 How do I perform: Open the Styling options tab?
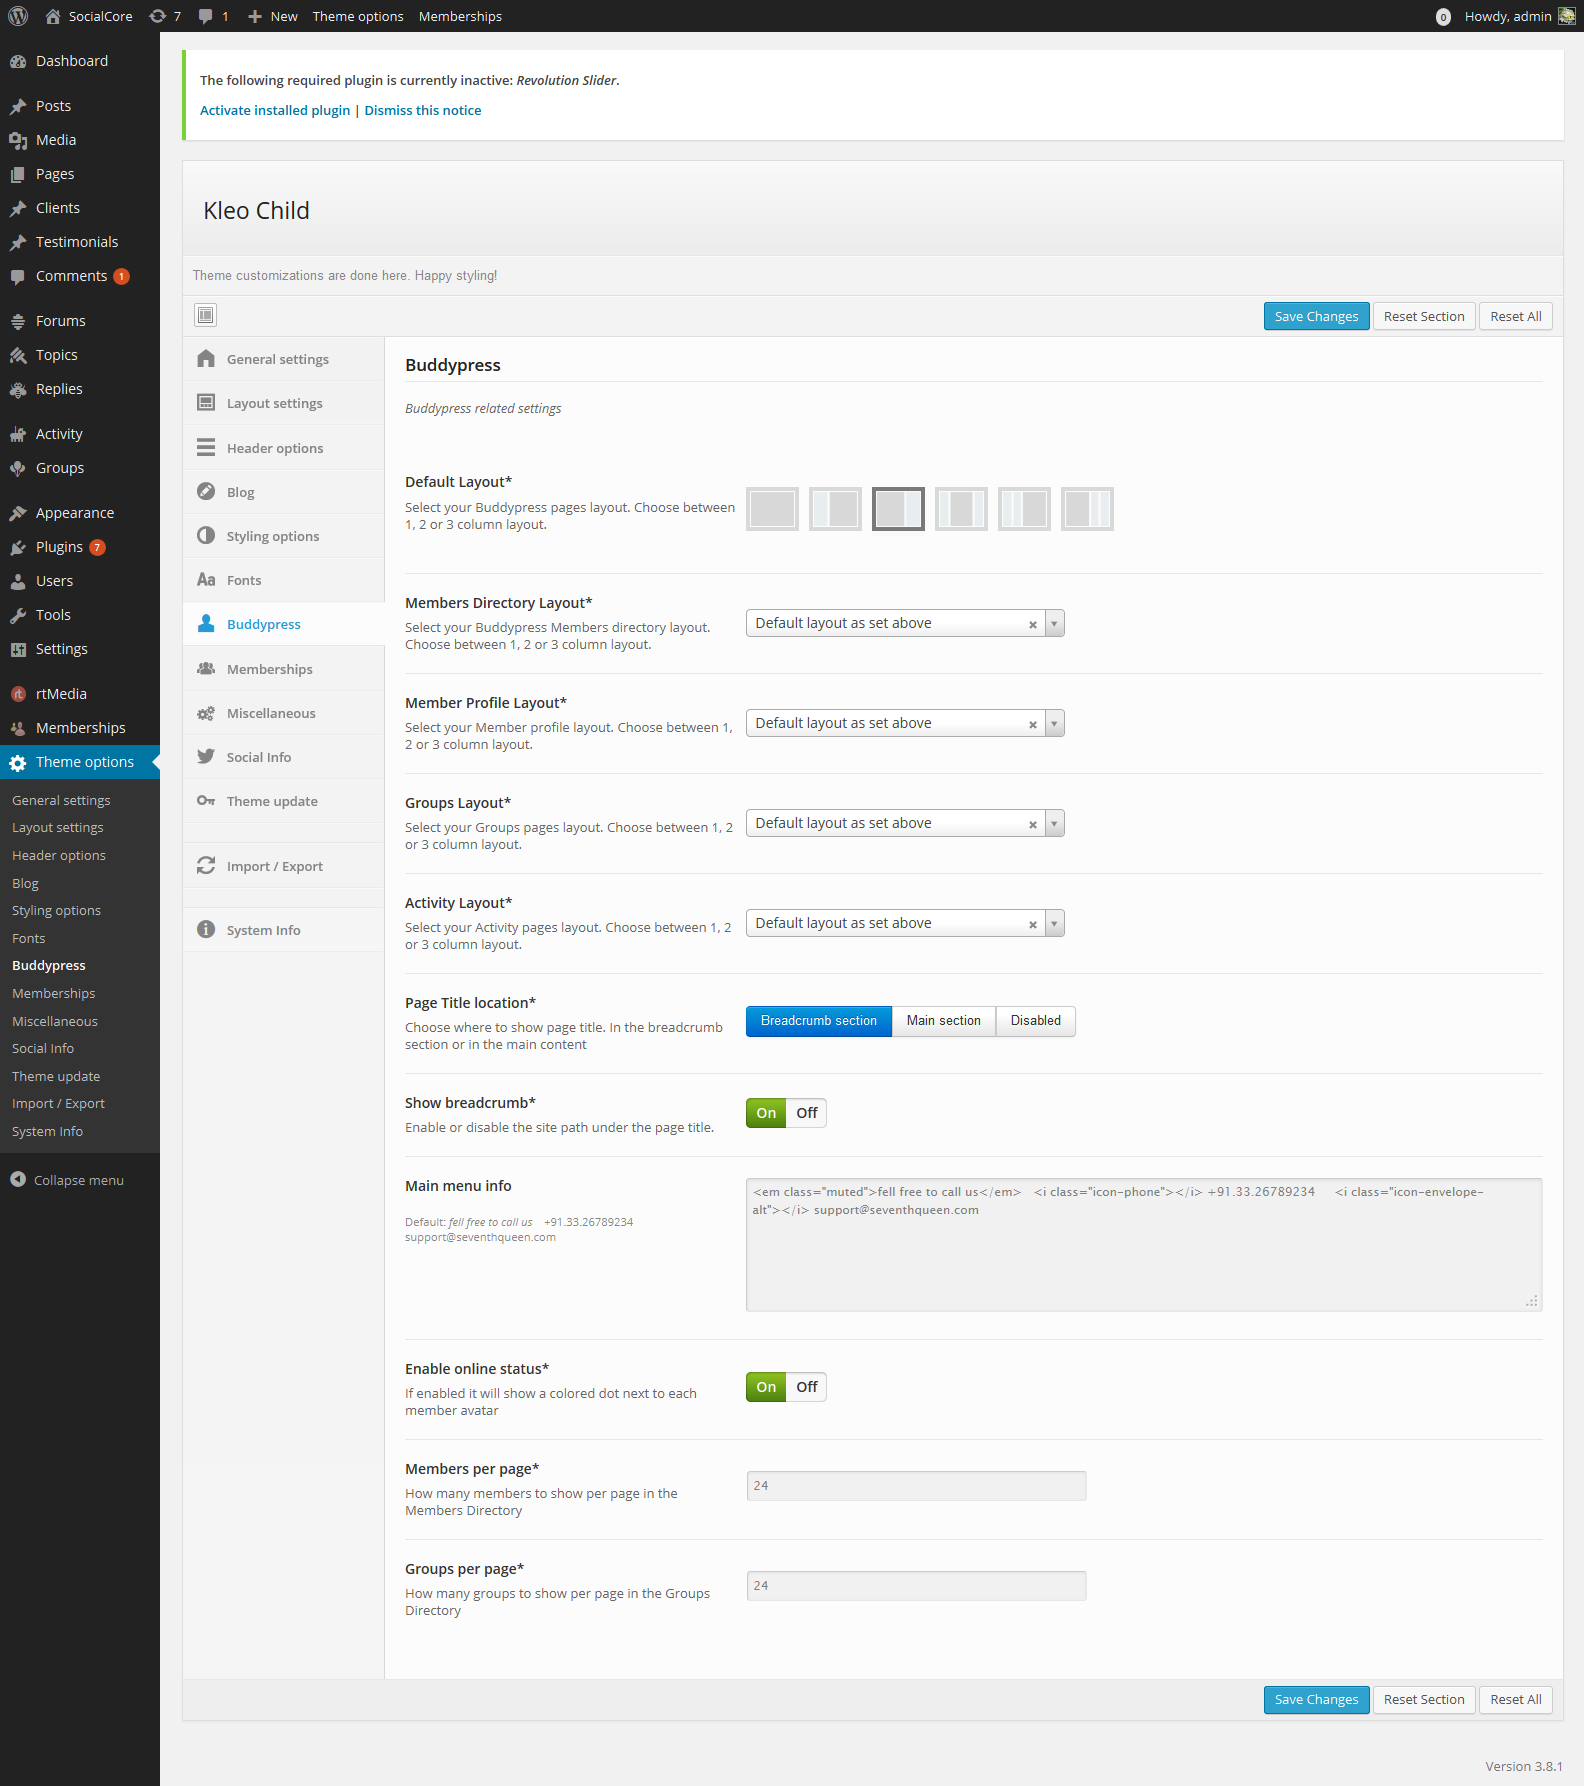pos(272,536)
